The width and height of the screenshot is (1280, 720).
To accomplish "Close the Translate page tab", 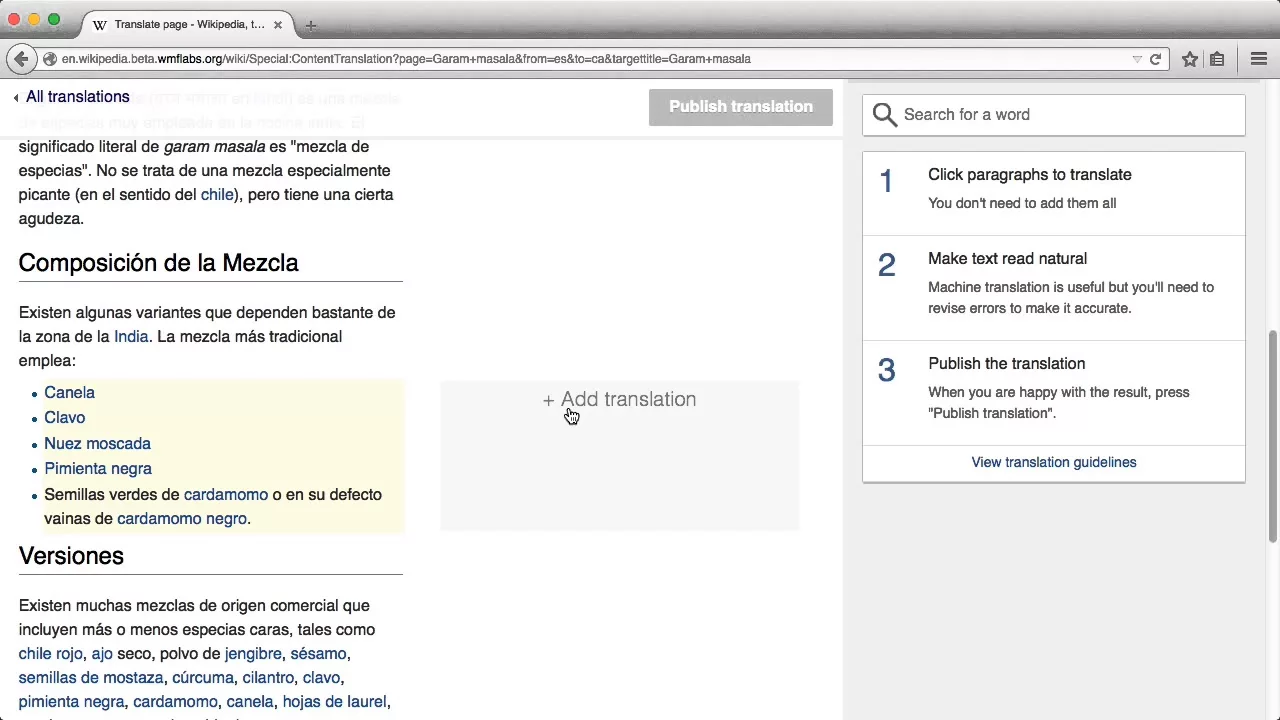I will coord(278,25).
